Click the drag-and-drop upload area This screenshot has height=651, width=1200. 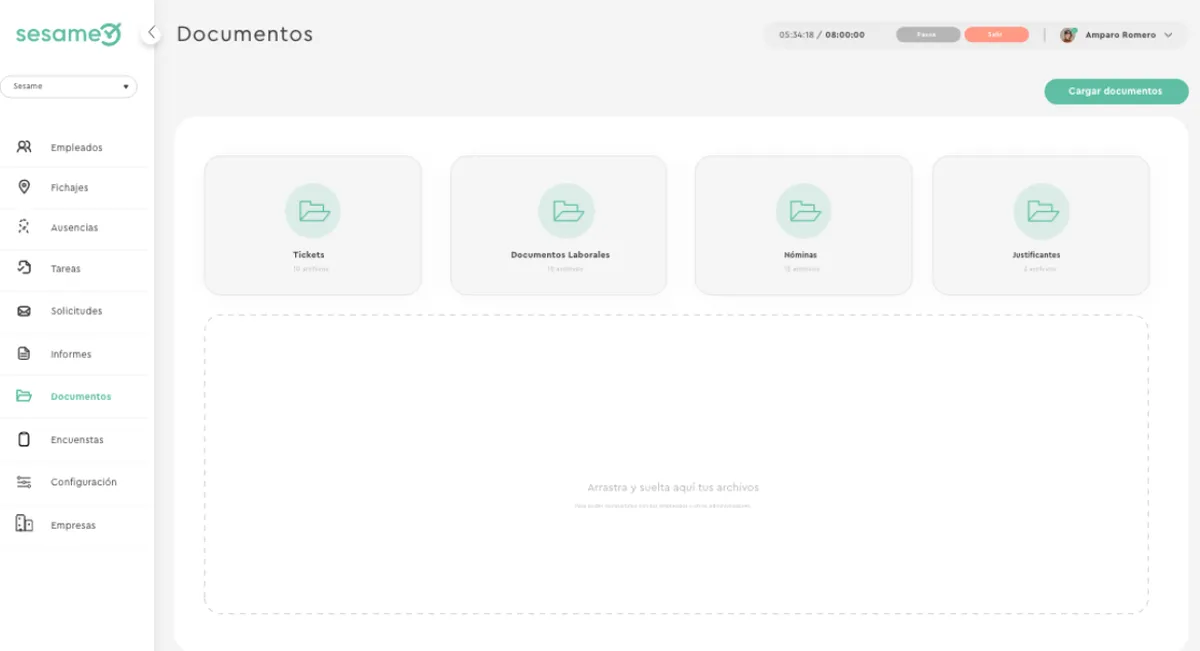click(x=676, y=464)
